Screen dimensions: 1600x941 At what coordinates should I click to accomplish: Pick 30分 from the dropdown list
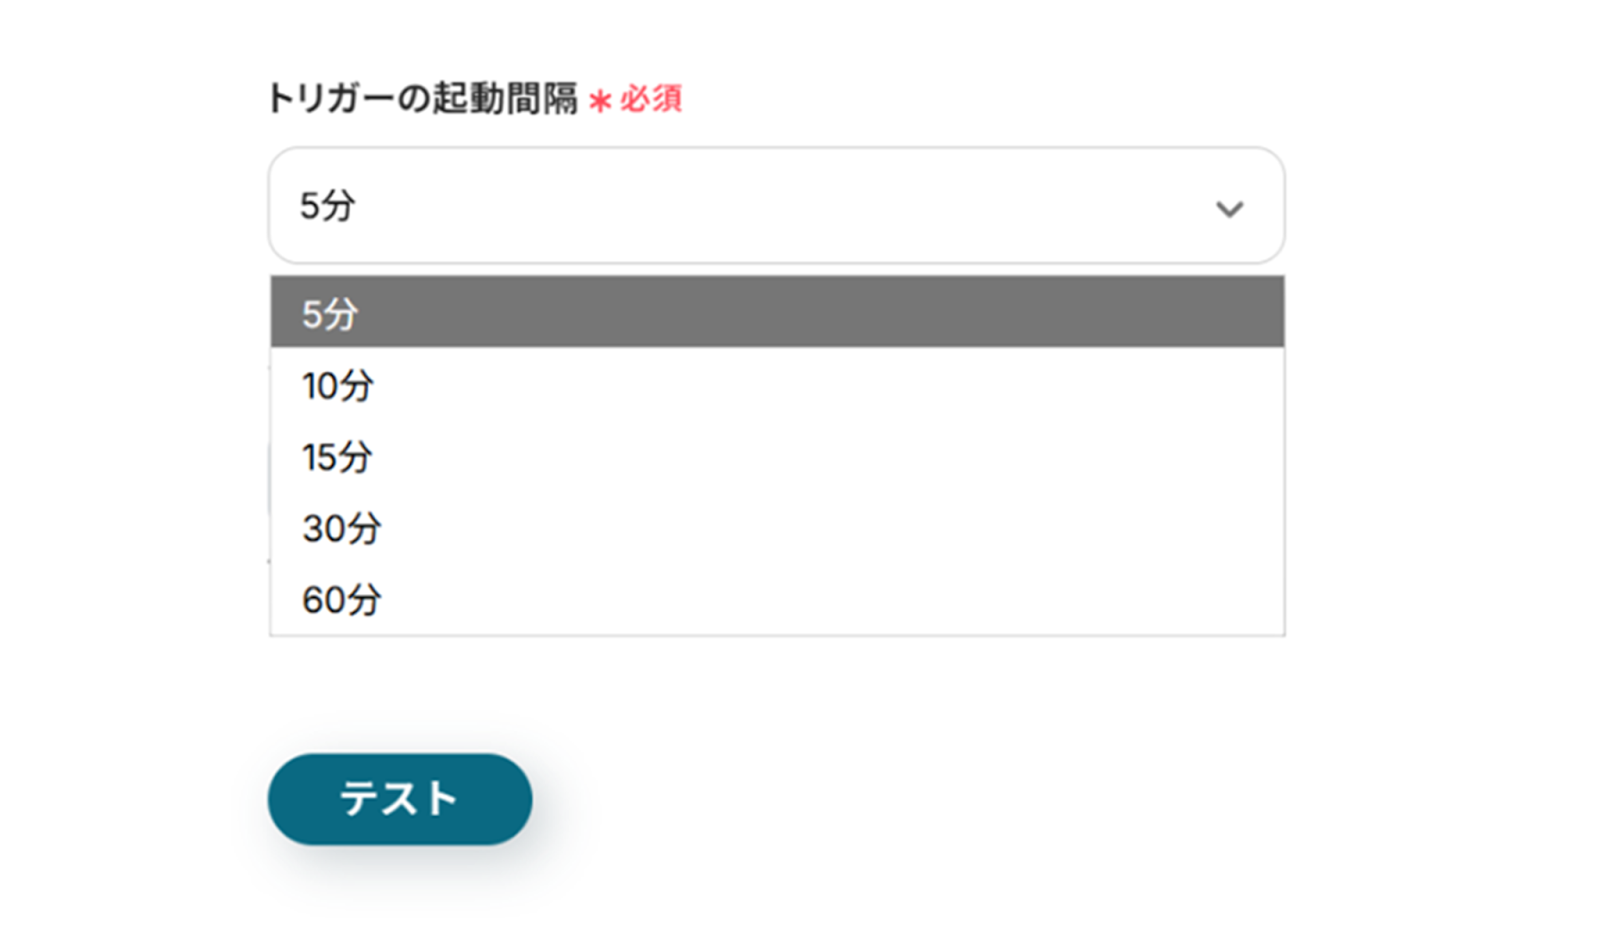341,528
